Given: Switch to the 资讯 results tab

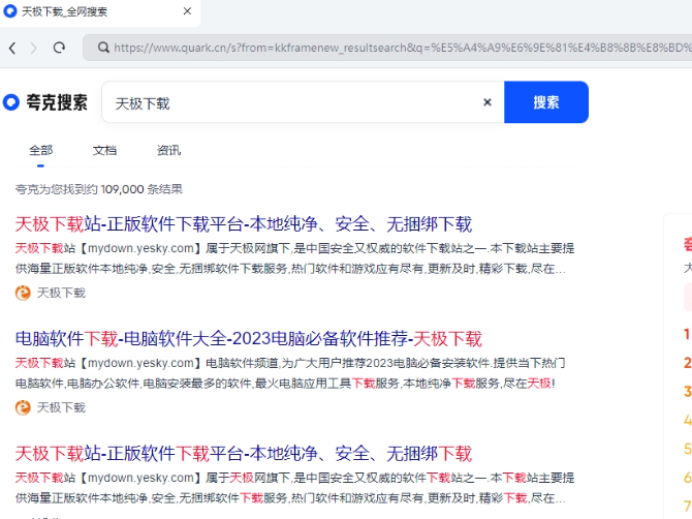Looking at the screenshot, I should [169, 150].
